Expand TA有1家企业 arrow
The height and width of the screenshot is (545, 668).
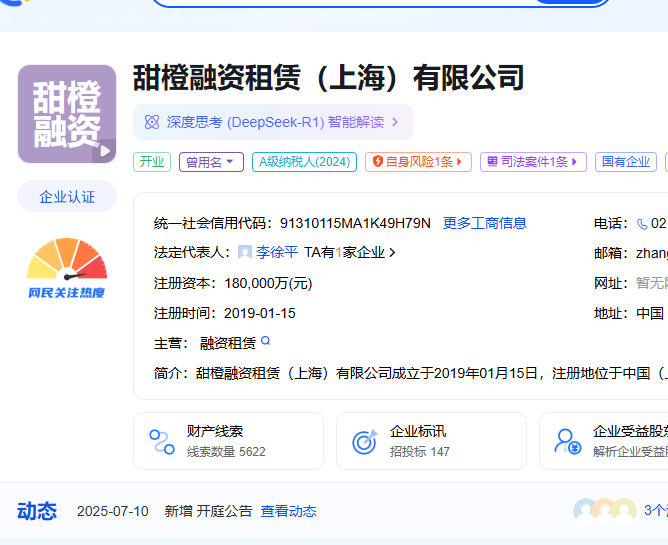[x=392, y=253]
